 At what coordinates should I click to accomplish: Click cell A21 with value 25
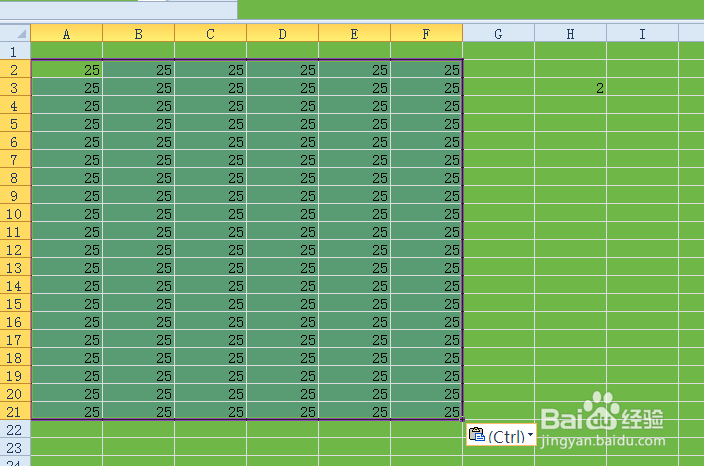(x=66, y=411)
